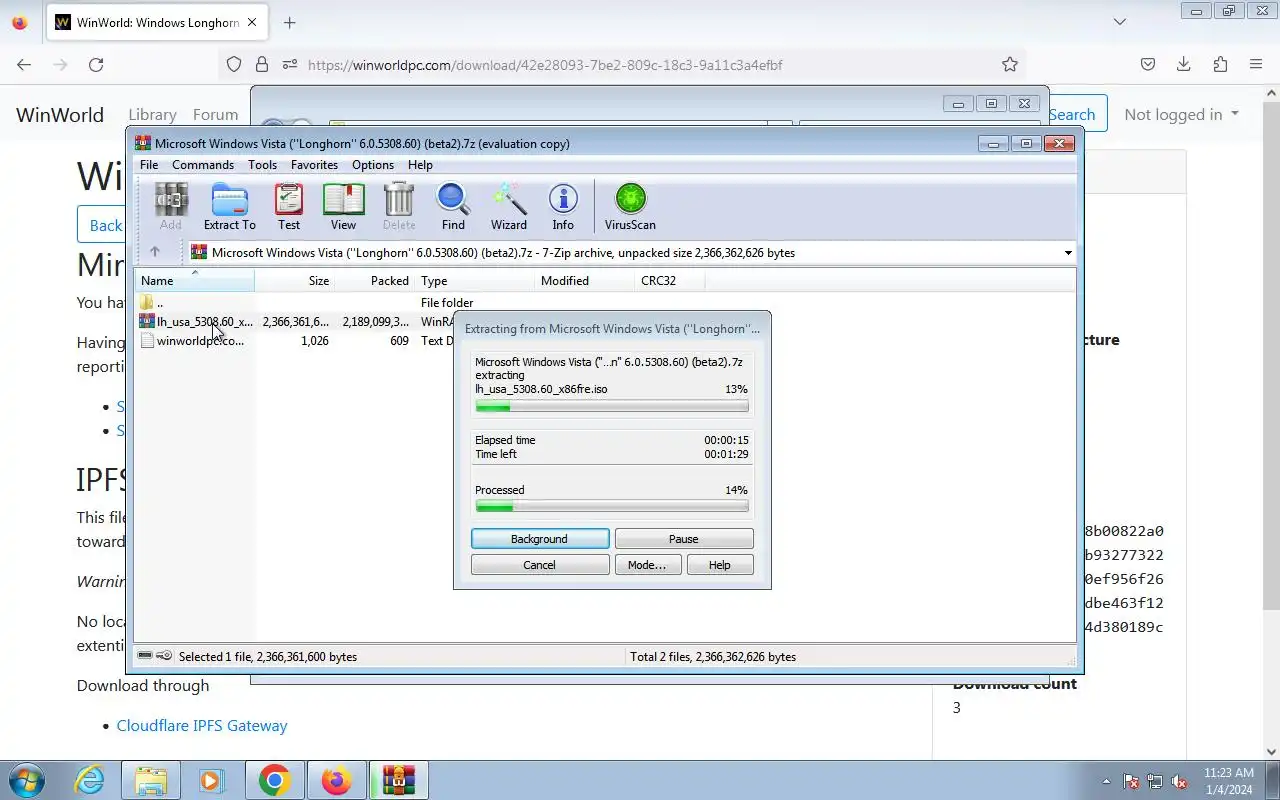Click the Processed total progress bar
This screenshot has height=800, width=1280.
click(x=612, y=507)
